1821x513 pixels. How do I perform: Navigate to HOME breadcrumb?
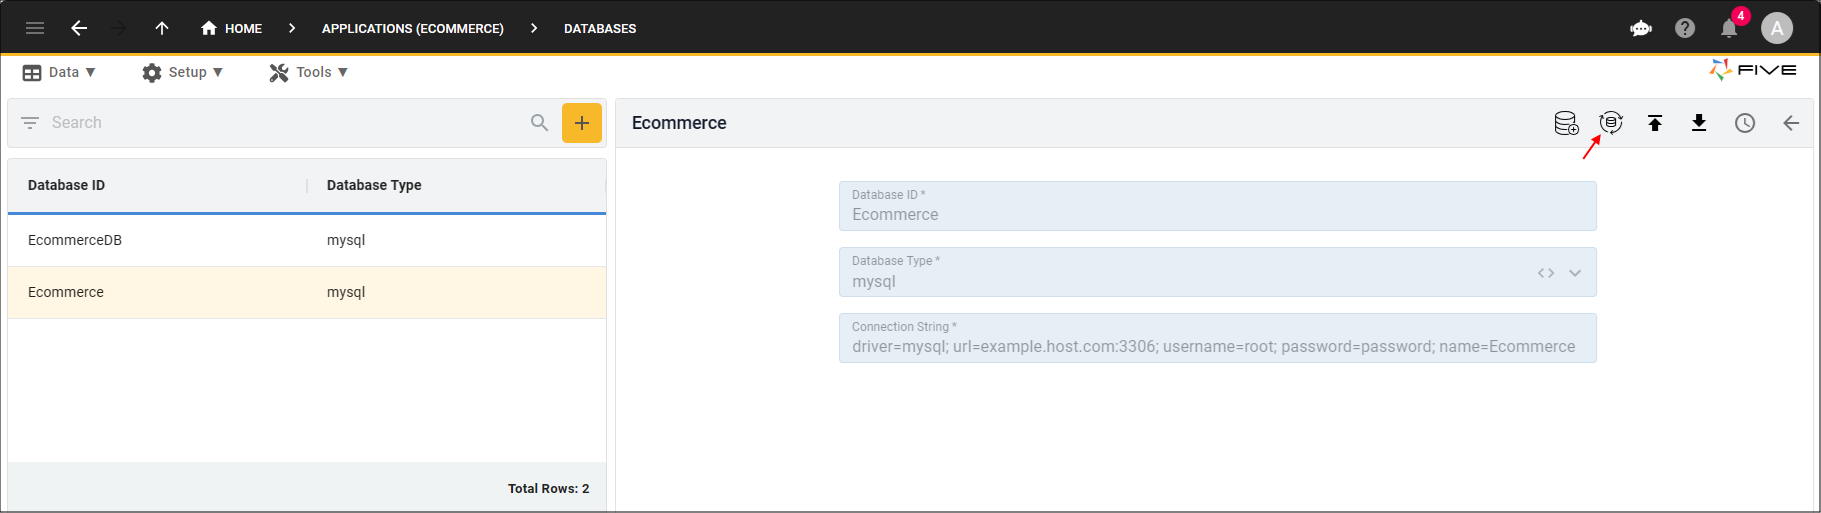coord(231,28)
